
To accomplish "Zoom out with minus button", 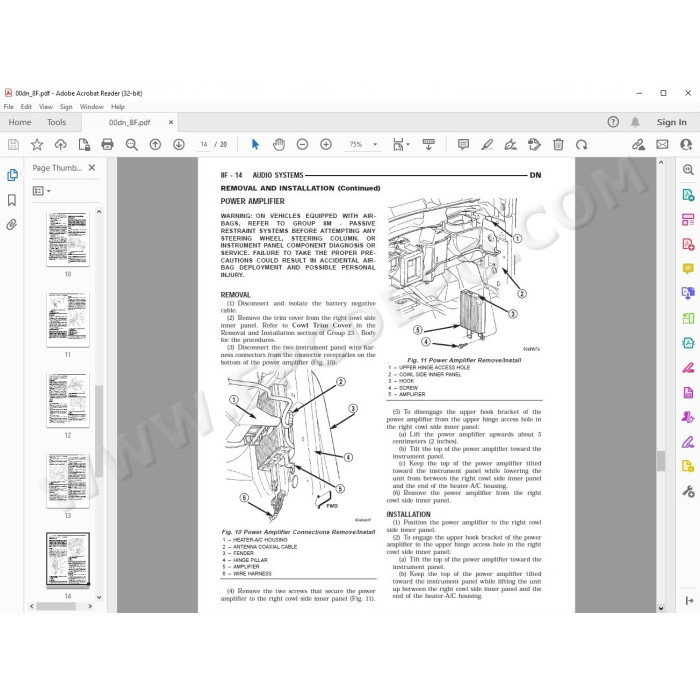I will [x=302, y=145].
